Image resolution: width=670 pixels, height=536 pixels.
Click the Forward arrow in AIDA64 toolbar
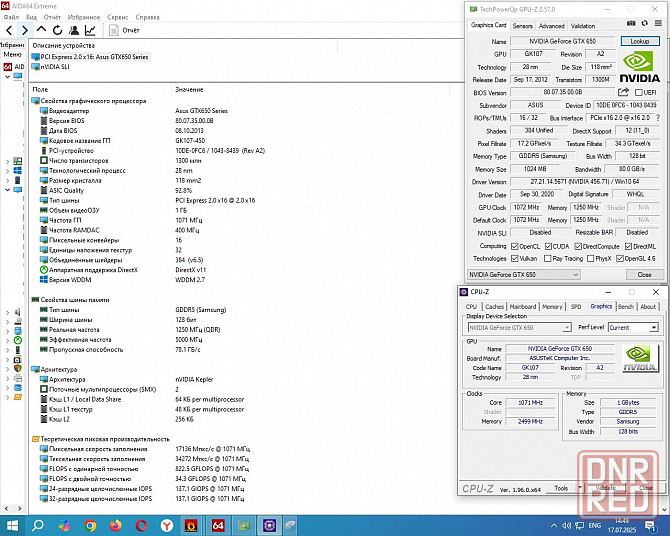coord(24,31)
